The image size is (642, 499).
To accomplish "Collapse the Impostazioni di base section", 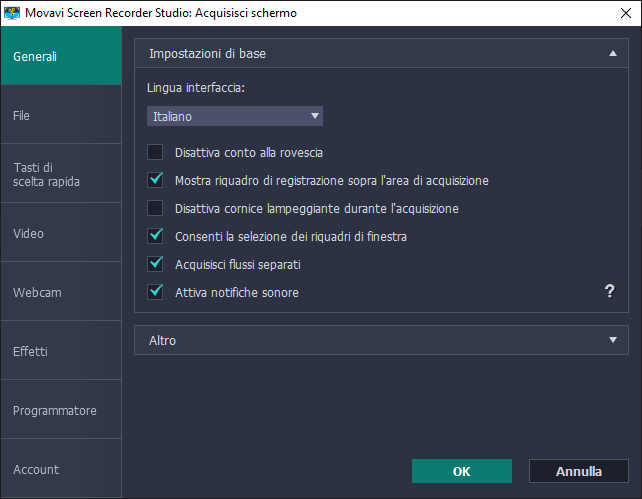I will 611,53.
